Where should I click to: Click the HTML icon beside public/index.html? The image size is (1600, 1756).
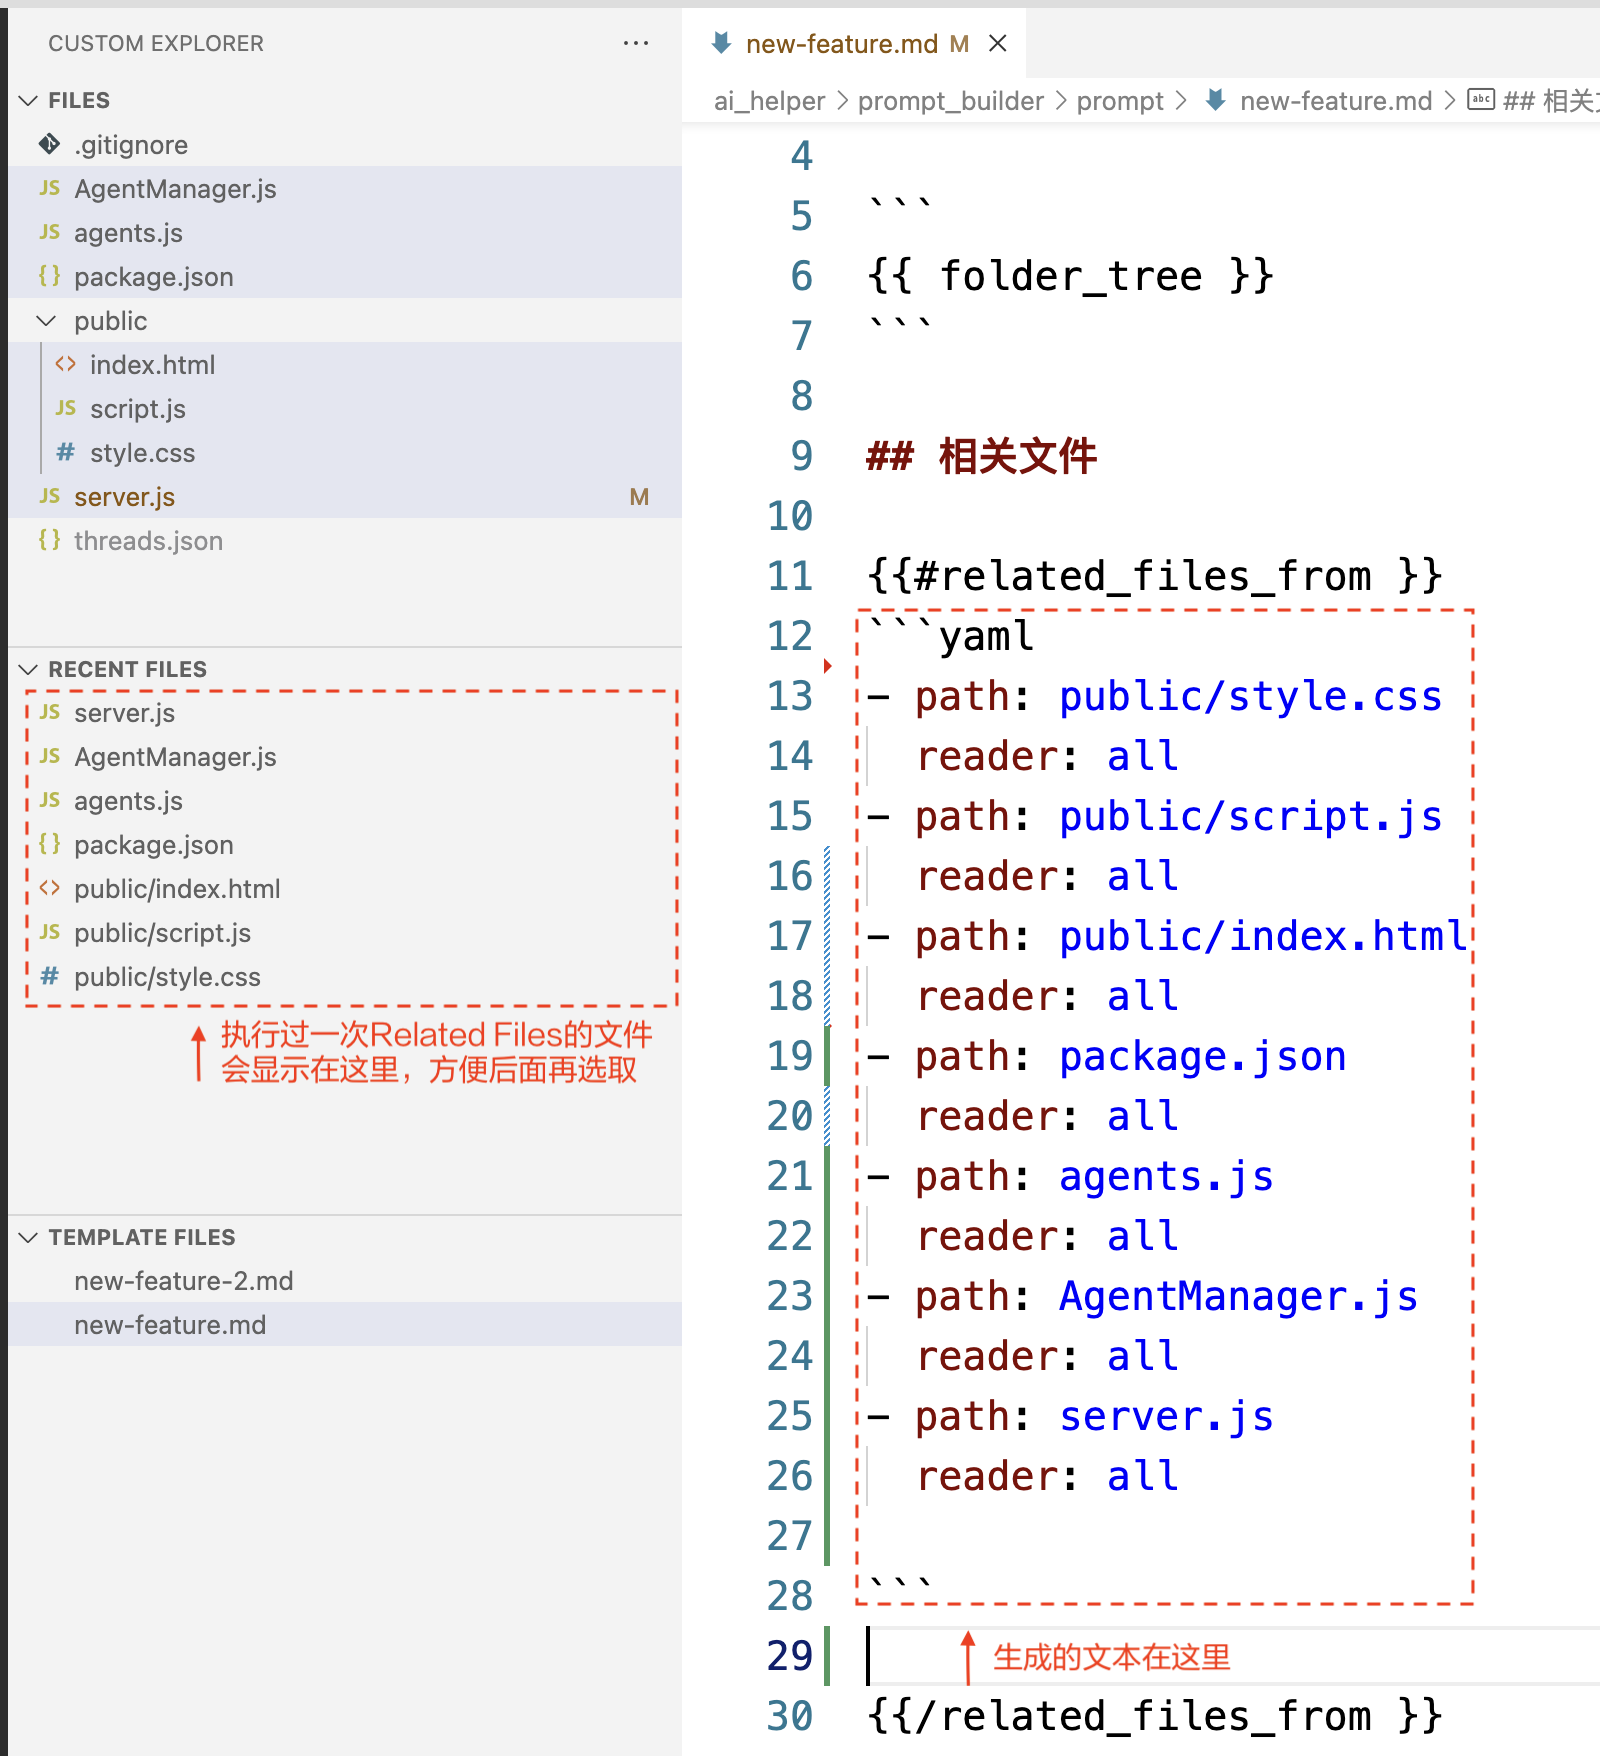click(50, 888)
